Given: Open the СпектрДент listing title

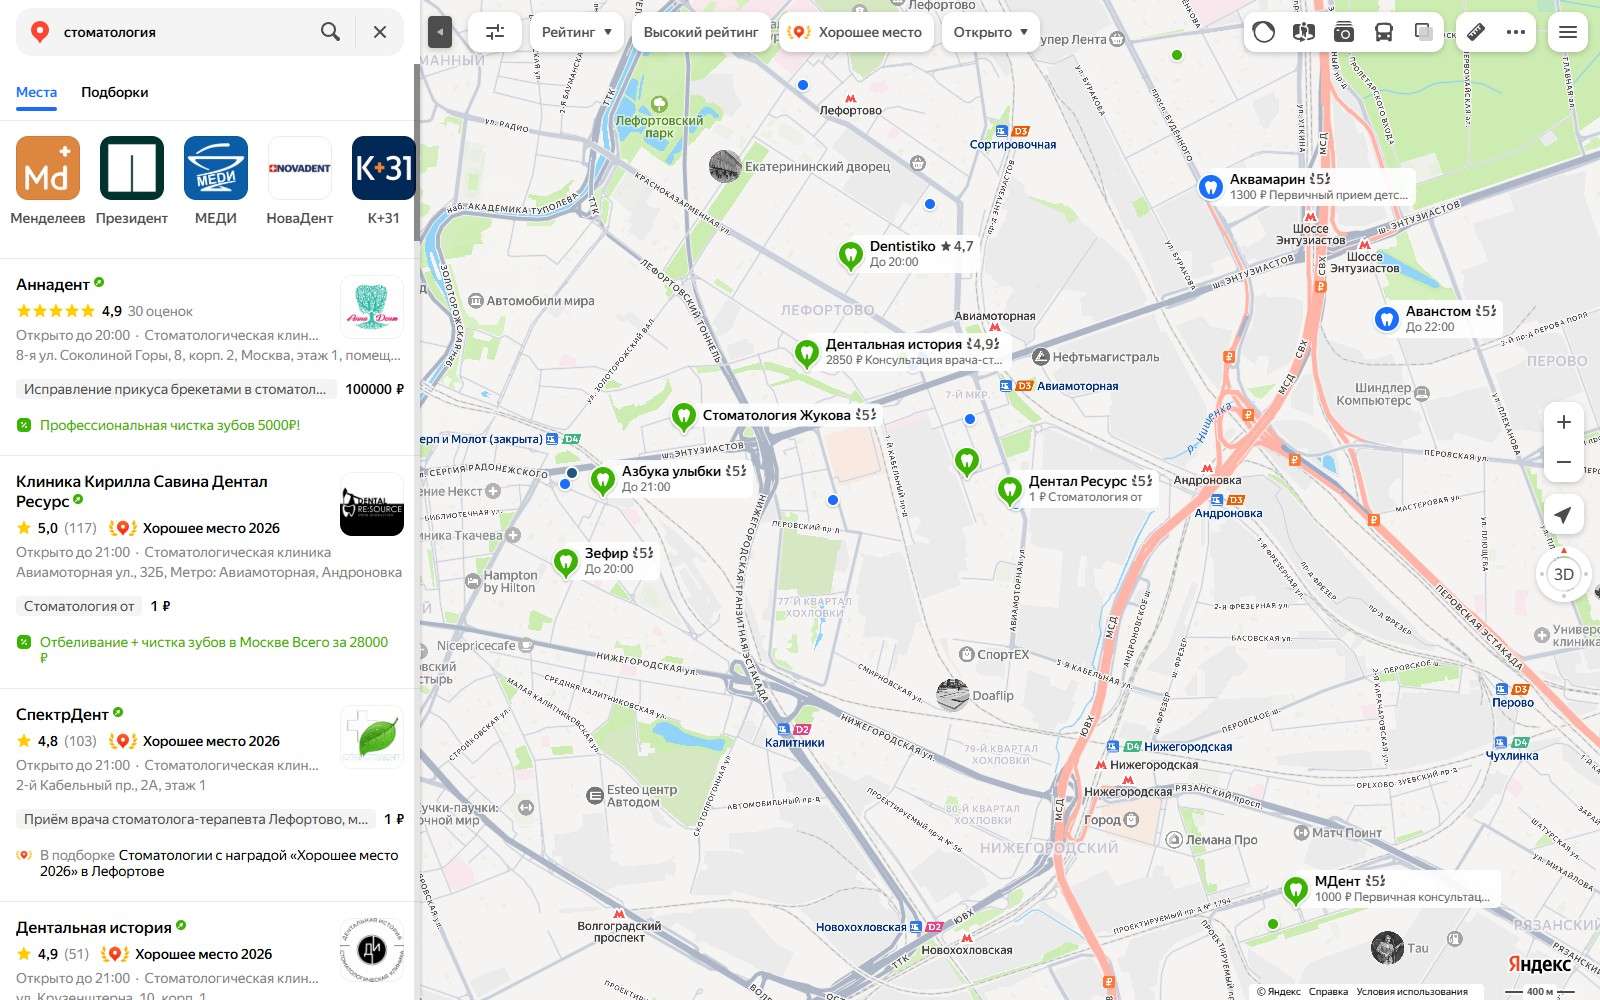Looking at the screenshot, I should coord(62,715).
